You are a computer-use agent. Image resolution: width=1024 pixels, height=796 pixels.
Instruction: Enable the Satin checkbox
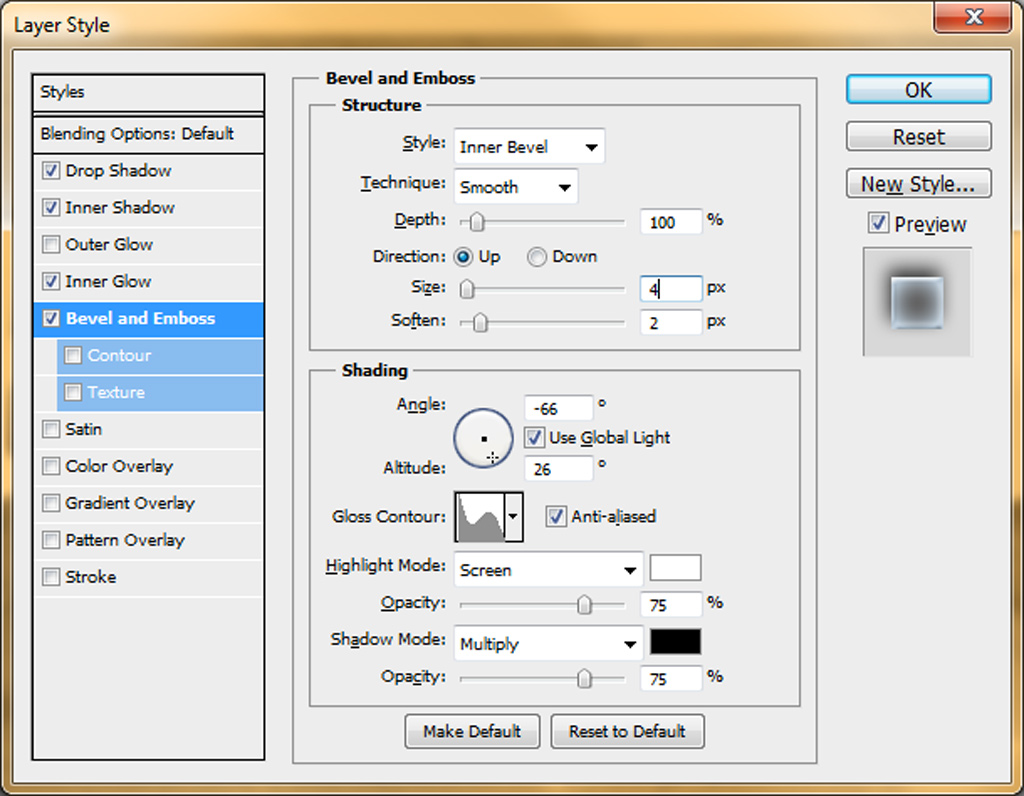point(51,430)
